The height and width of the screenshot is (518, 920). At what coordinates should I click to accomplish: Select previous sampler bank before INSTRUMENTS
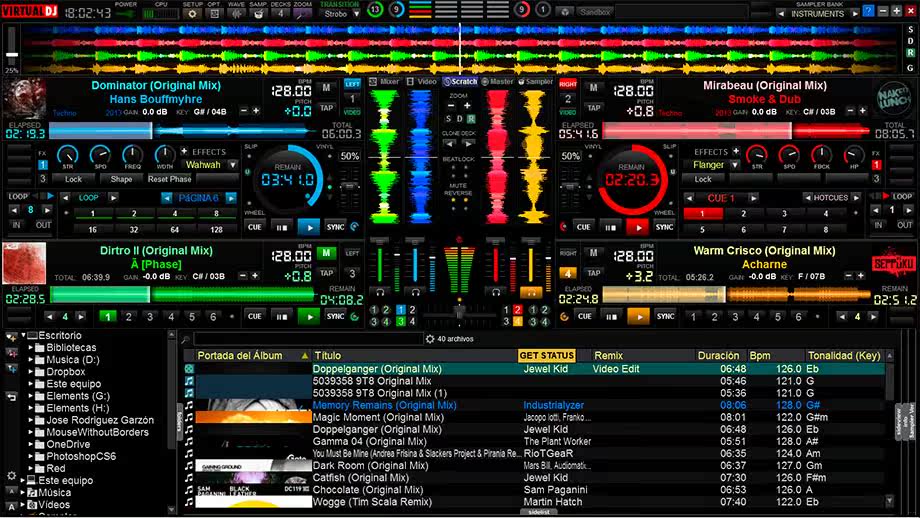tap(781, 13)
